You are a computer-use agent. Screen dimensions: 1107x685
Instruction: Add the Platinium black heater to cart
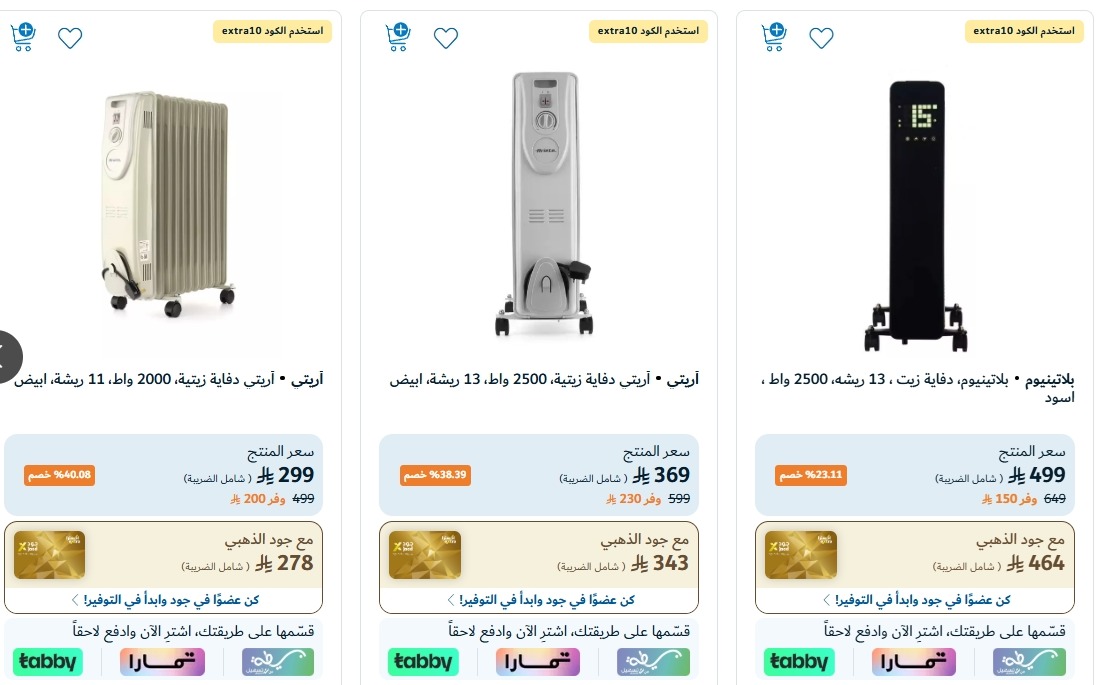click(773, 34)
